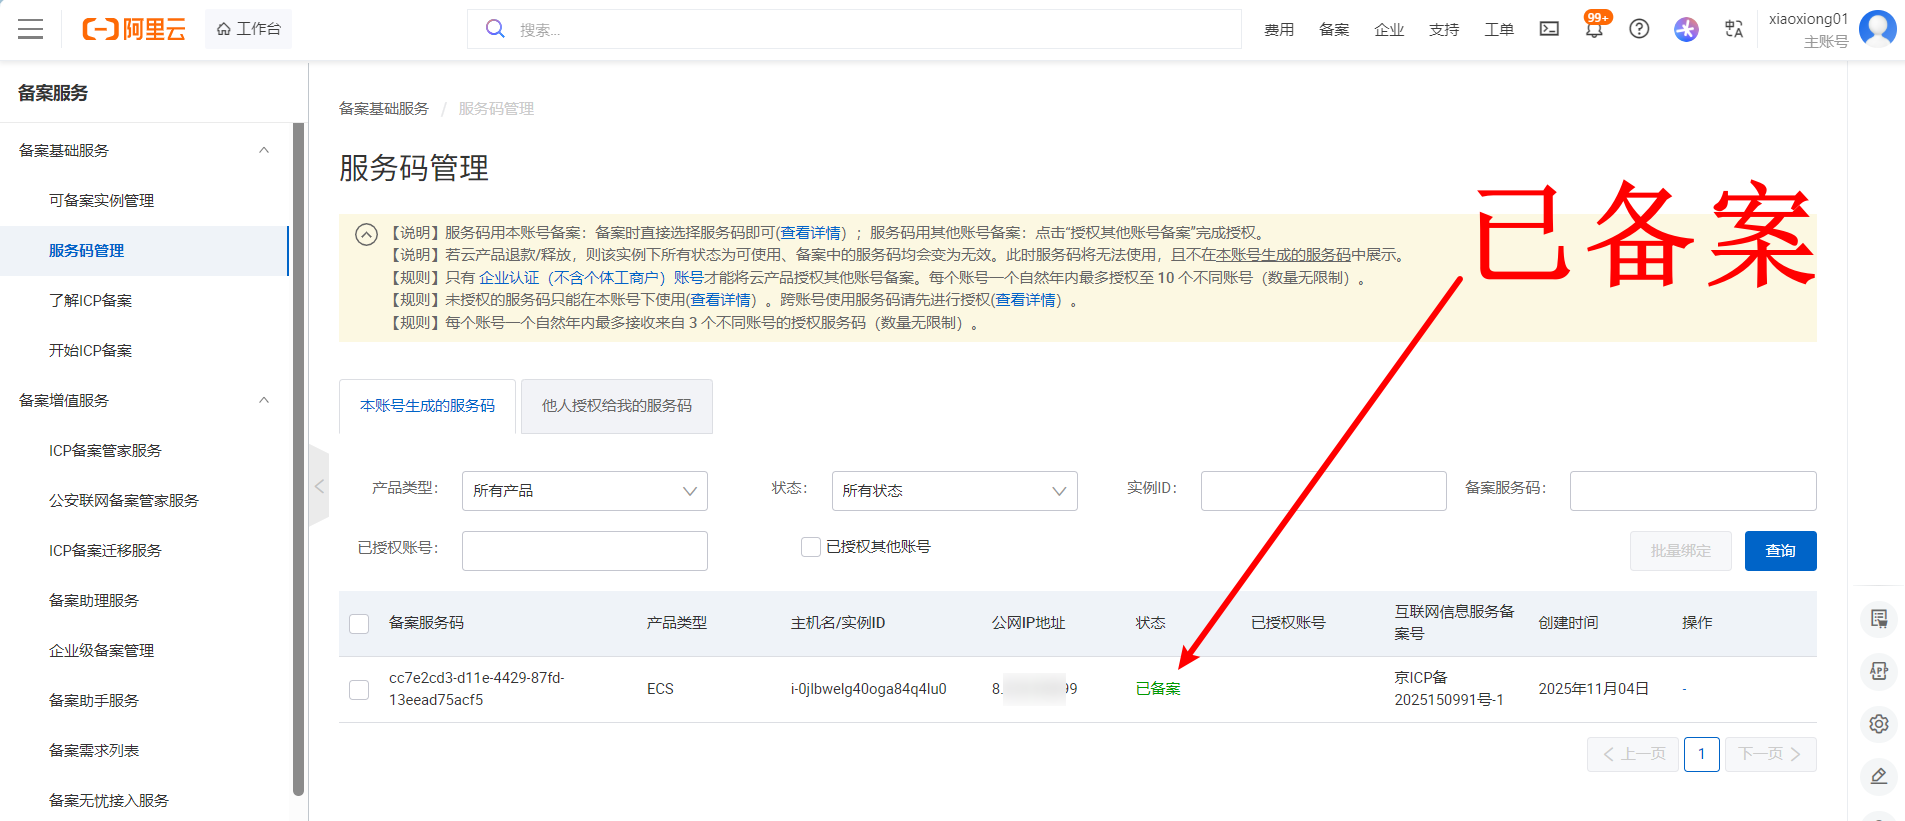Click instance ID i-0jlbwelg40oga84q4lu0
The height and width of the screenshot is (821, 1905).
(x=868, y=689)
